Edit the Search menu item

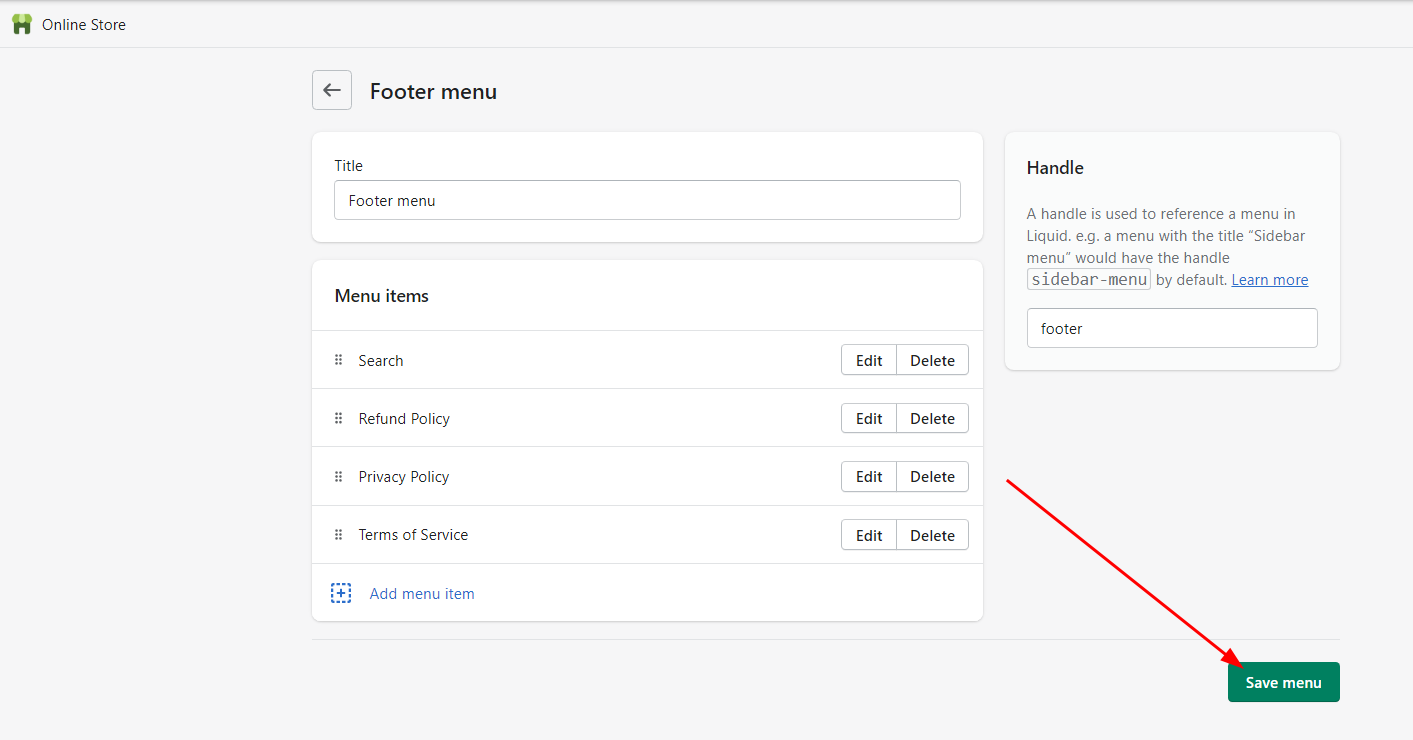pyautogui.click(x=868, y=360)
